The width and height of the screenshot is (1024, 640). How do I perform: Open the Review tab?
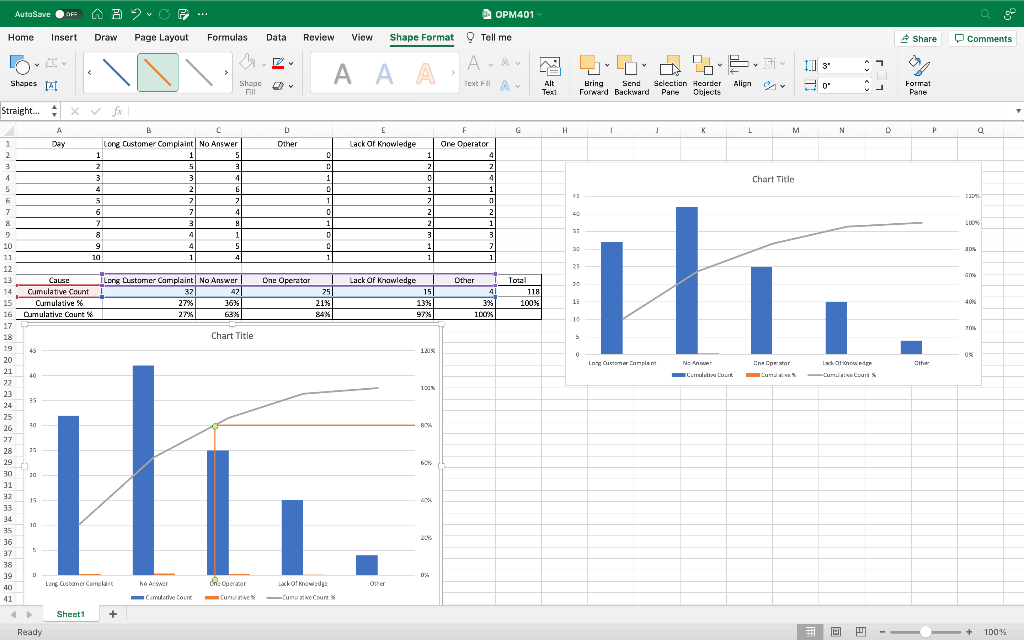coord(319,37)
